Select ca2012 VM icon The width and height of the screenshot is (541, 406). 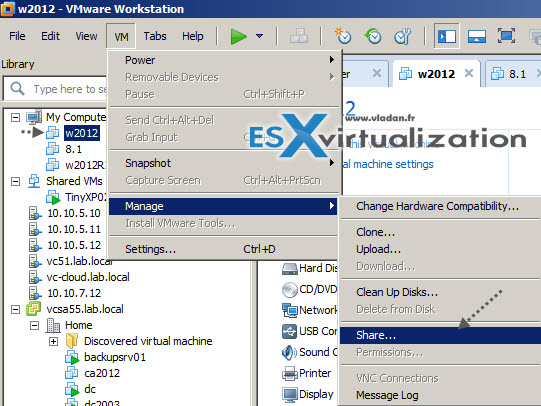(71, 373)
